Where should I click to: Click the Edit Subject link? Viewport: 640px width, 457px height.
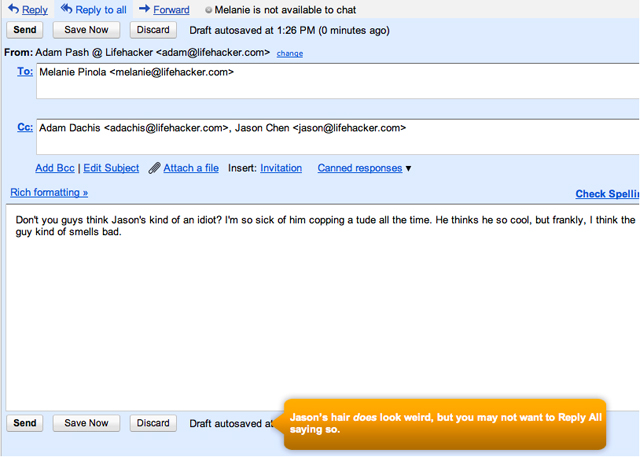pyautogui.click(x=111, y=168)
